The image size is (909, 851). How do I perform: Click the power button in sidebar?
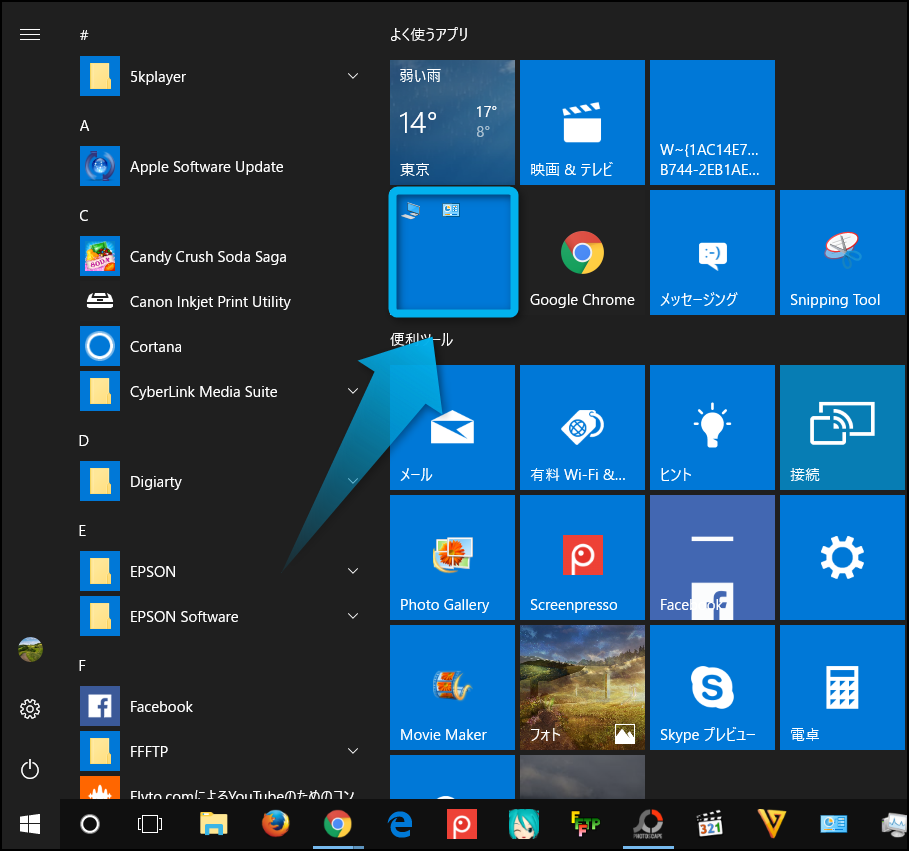pos(30,769)
